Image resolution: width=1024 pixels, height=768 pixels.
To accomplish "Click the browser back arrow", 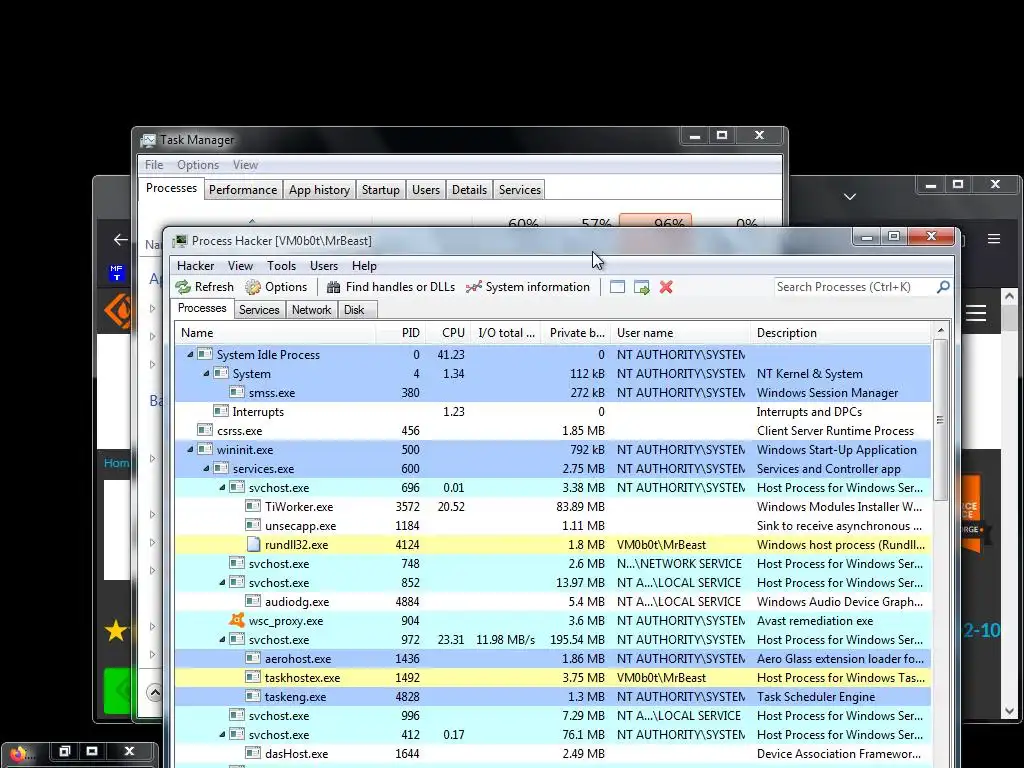I will pos(121,240).
